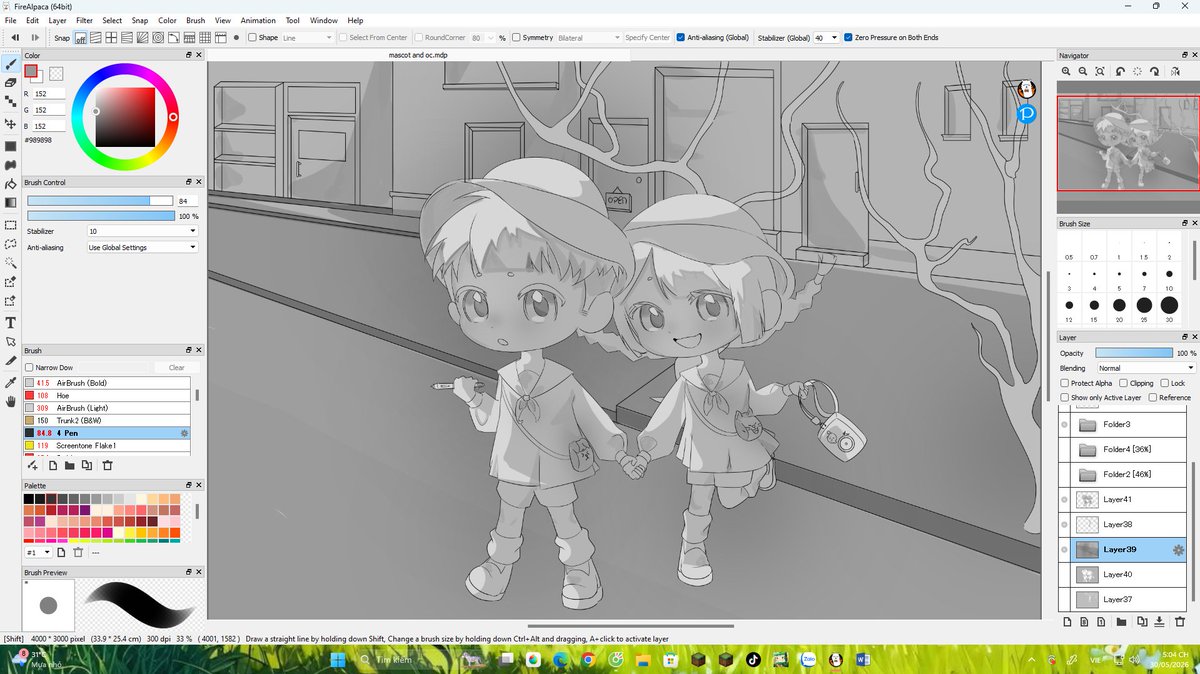The image size is (1200, 674).
Task: Turn snap off with the off icon
Action: tap(81, 38)
